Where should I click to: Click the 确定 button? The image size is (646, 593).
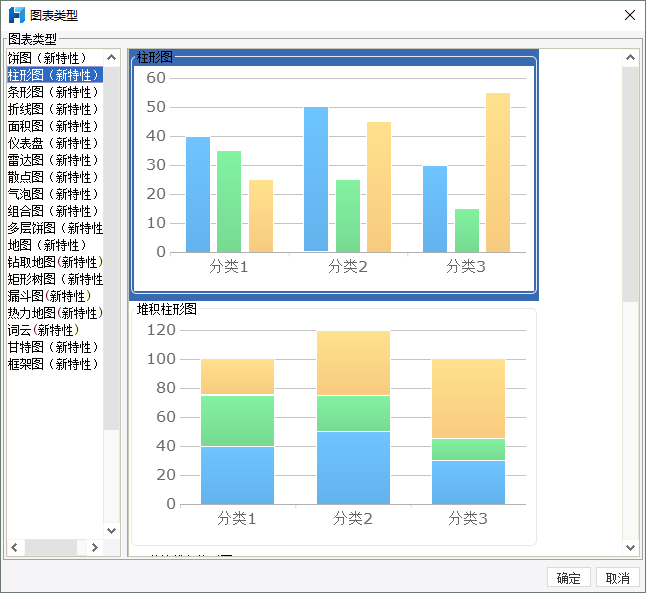coord(569,578)
